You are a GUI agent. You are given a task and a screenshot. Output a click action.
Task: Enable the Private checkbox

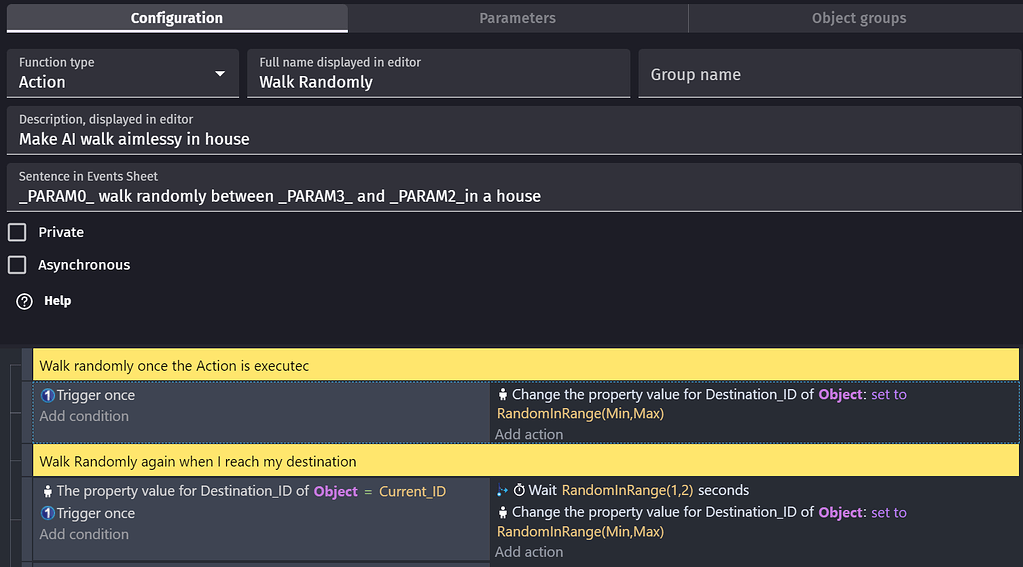point(17,232)
